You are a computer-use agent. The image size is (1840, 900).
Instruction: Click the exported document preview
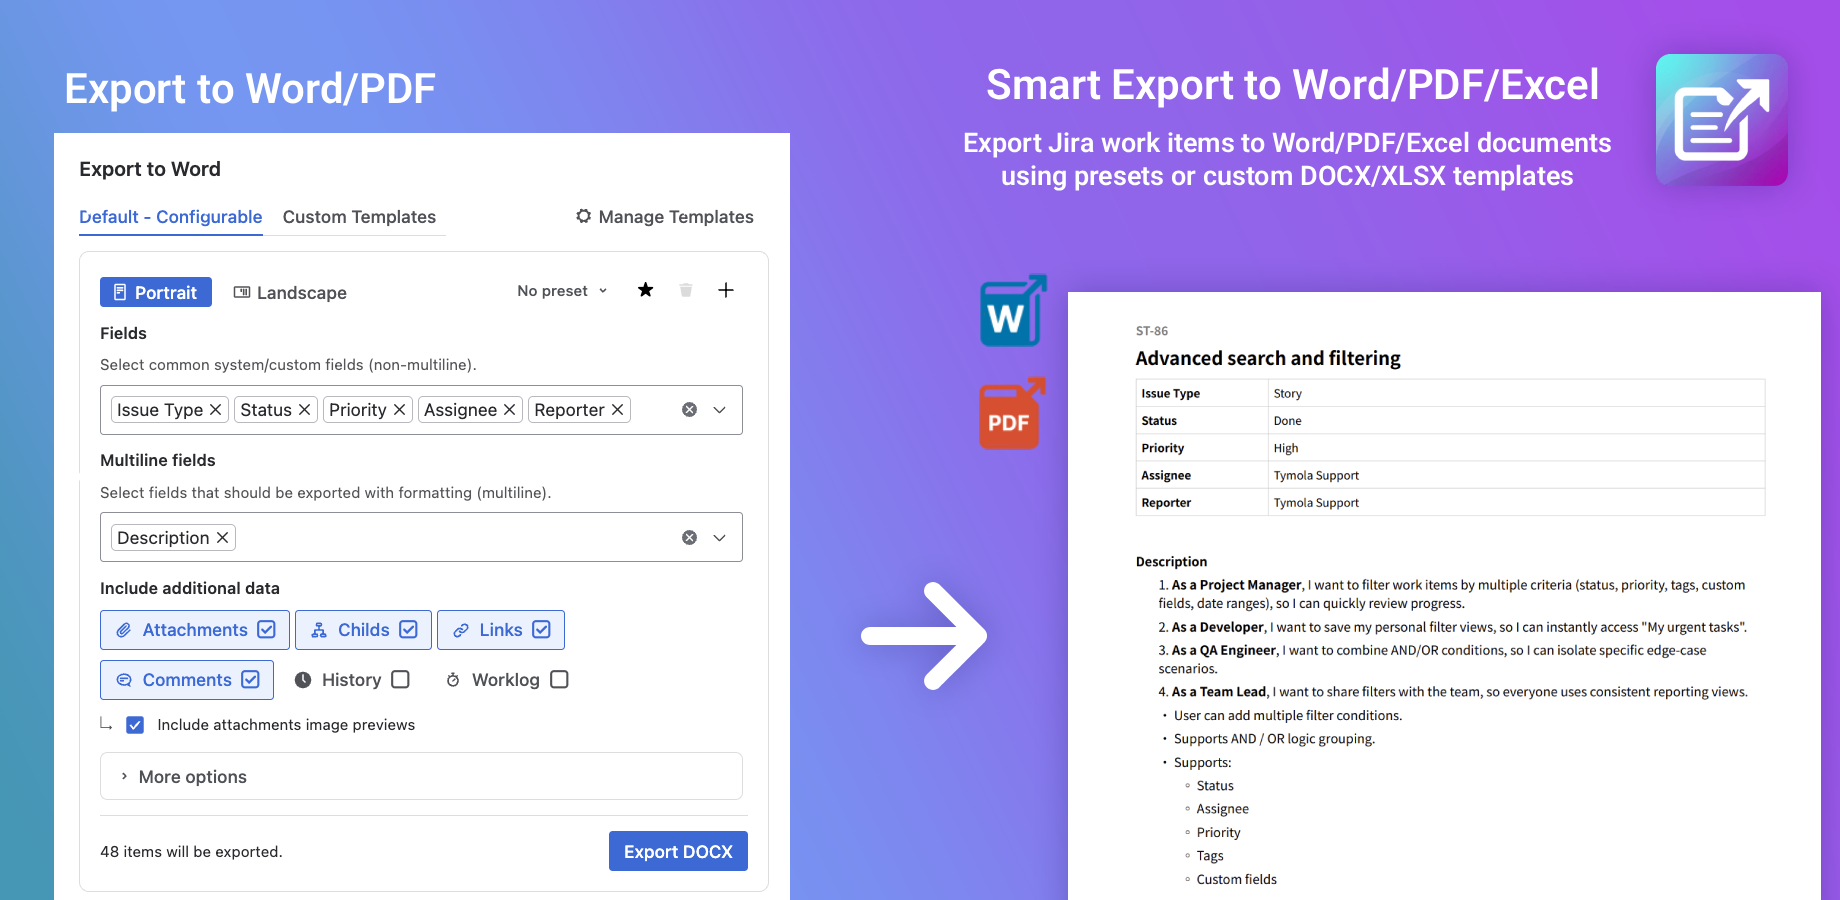1444,596
